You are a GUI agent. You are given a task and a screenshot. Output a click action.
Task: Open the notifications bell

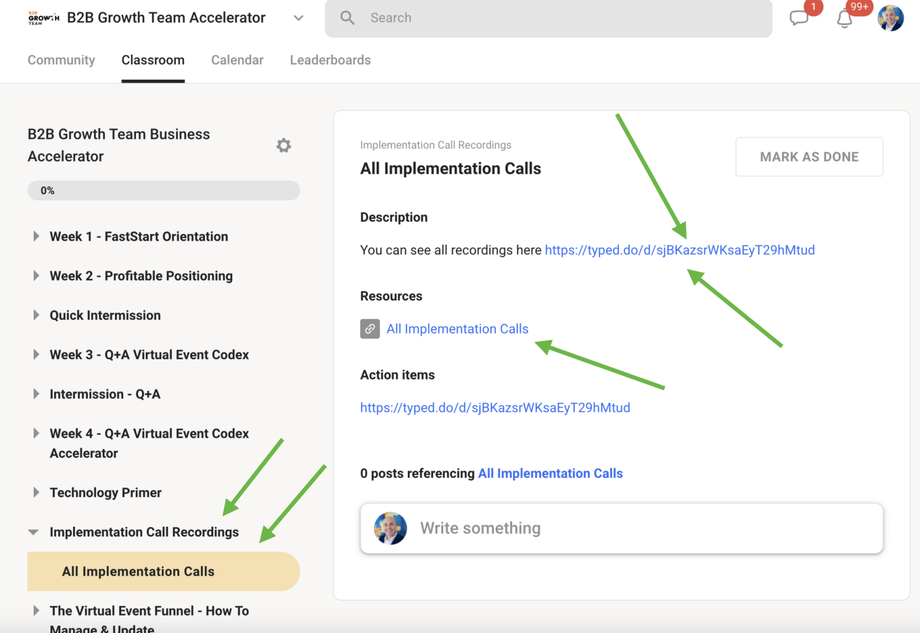(845, 18)
